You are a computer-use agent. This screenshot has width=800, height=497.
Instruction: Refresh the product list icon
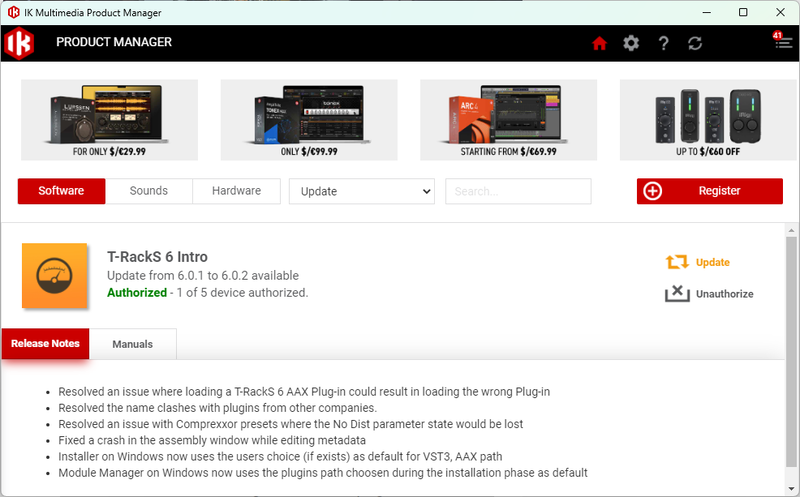point(695,43)
